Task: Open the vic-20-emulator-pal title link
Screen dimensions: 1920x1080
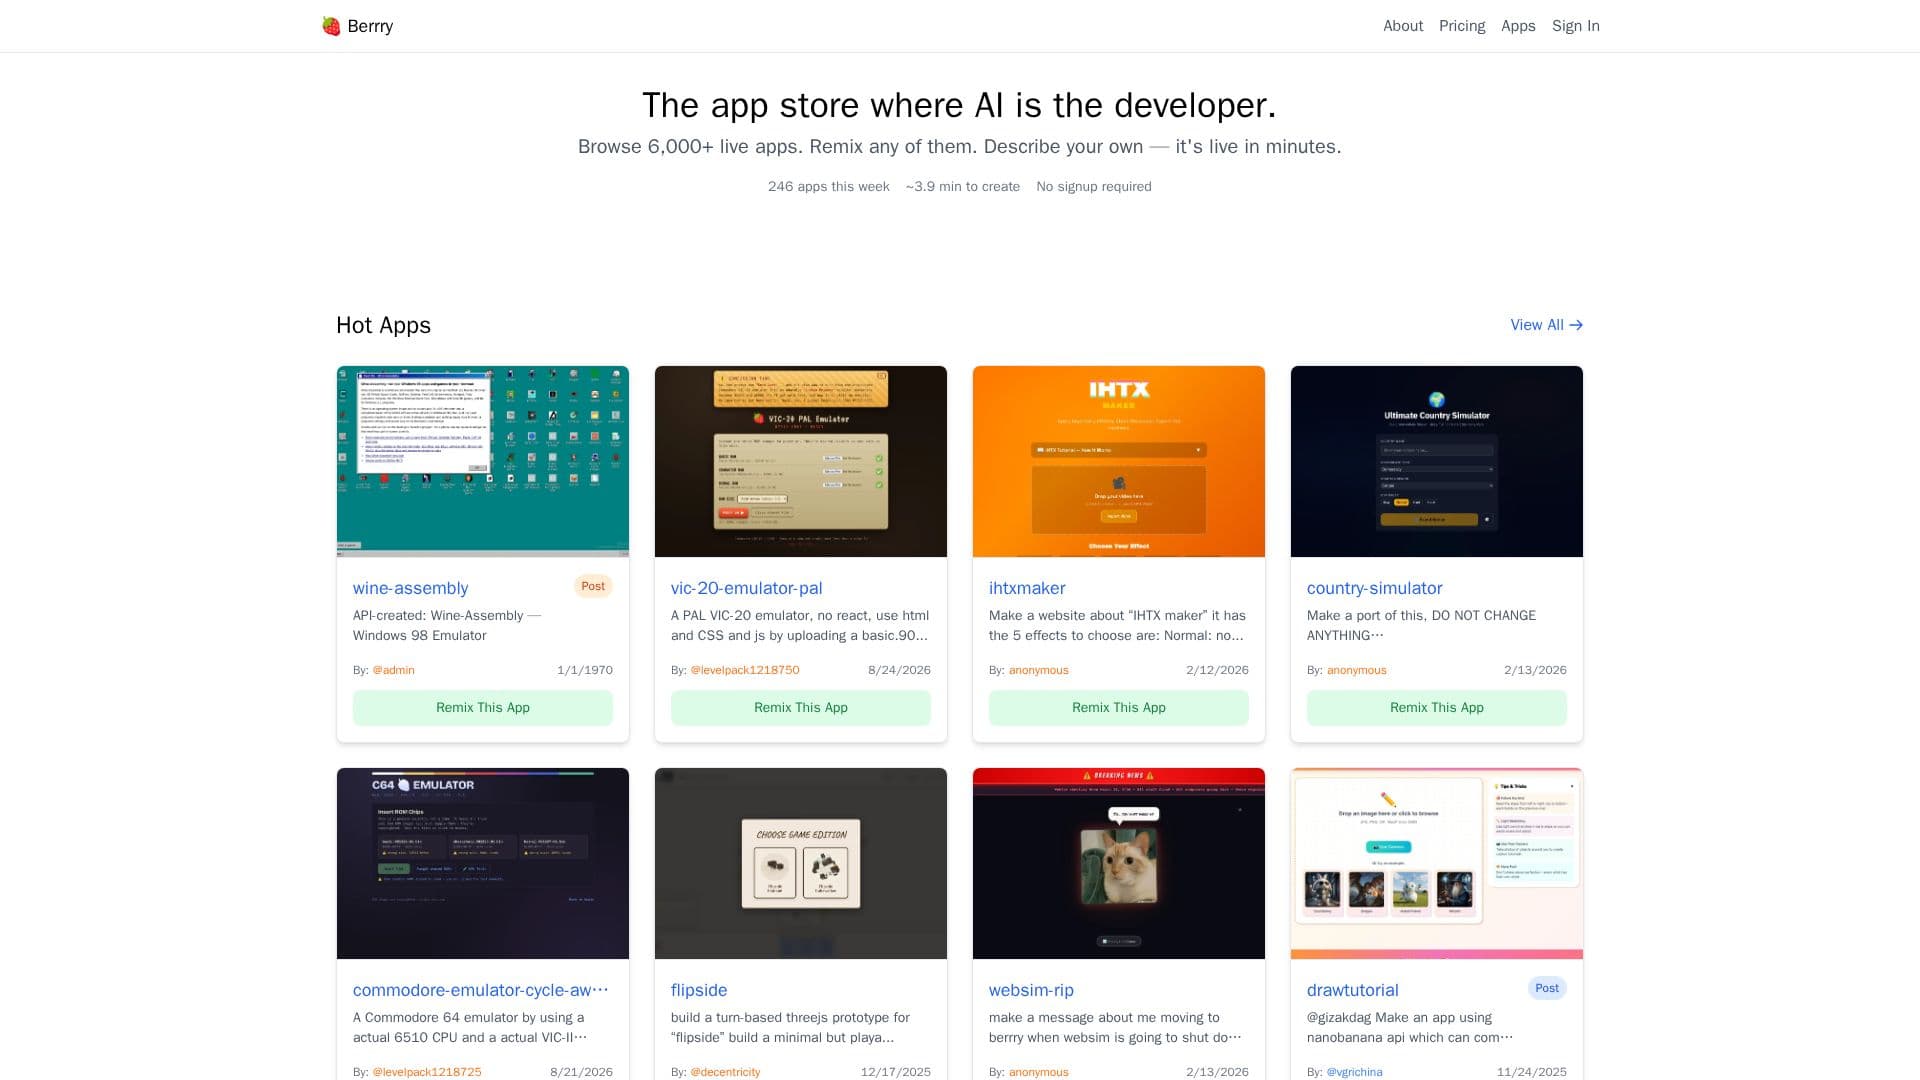Action: 746,588
